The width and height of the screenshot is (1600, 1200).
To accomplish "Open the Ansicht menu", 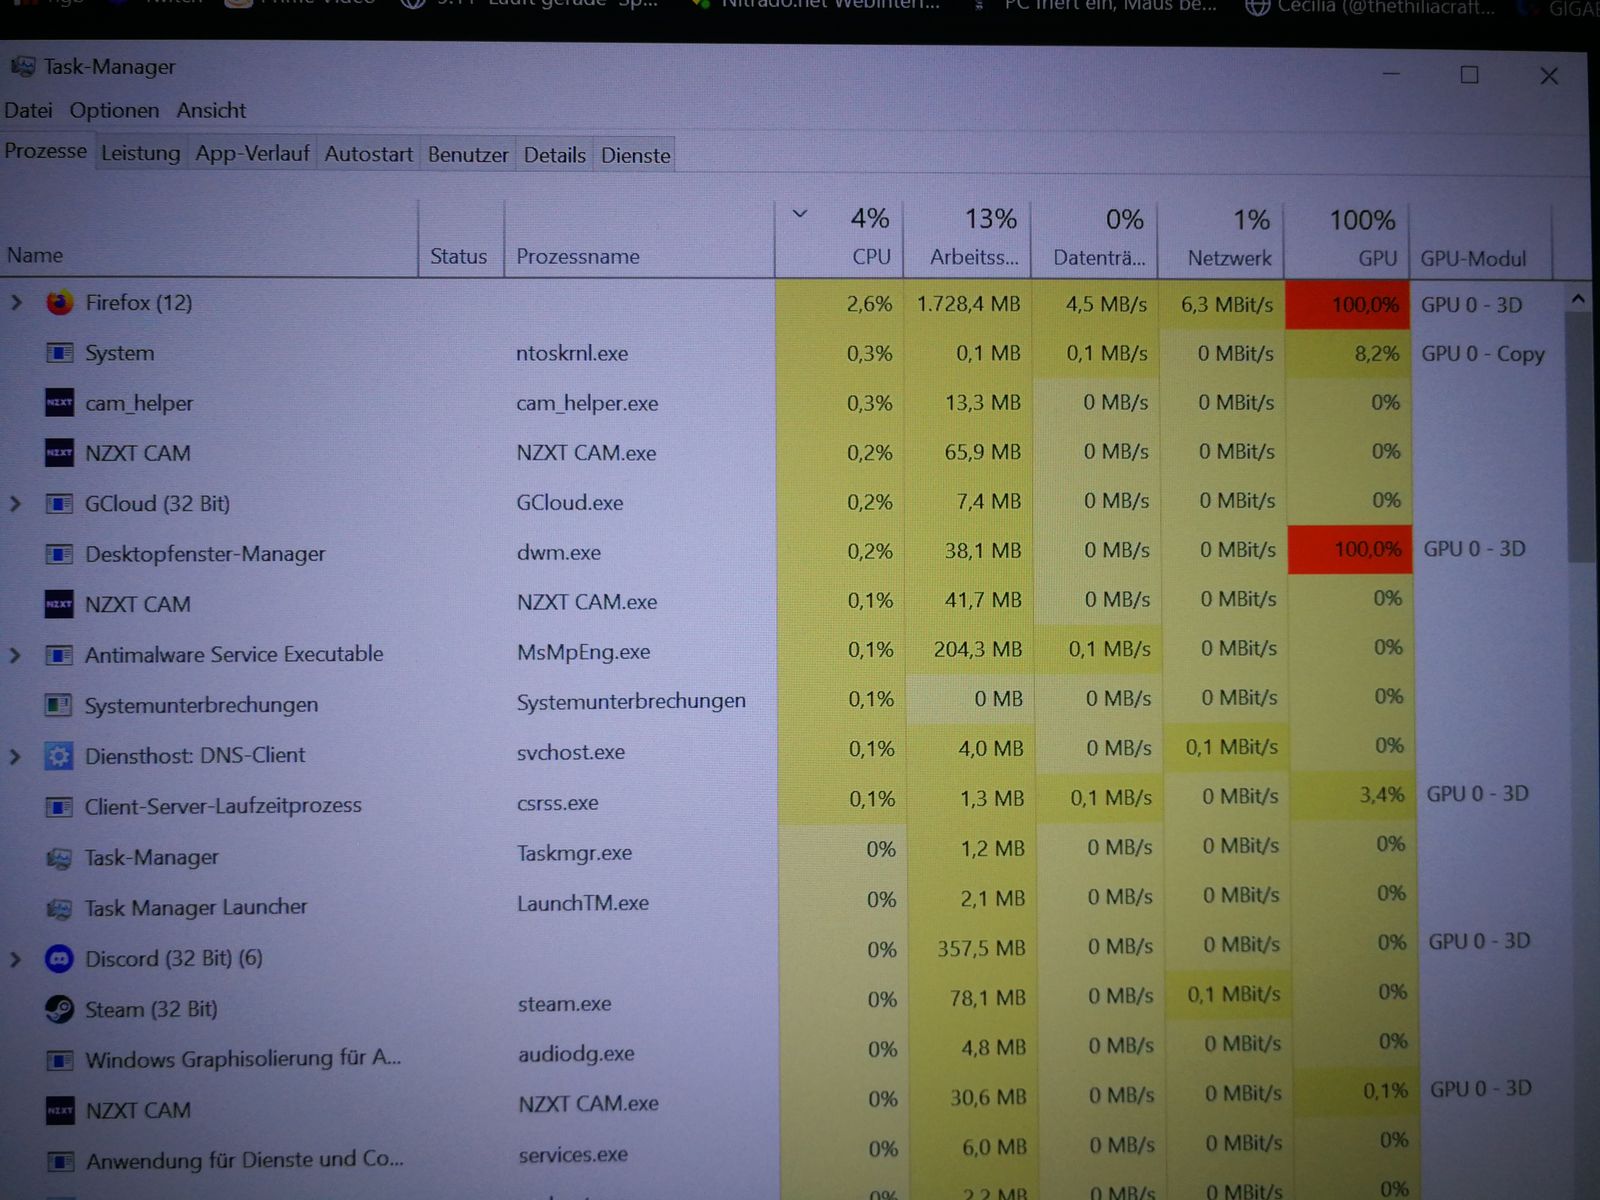I will [211, 110].
